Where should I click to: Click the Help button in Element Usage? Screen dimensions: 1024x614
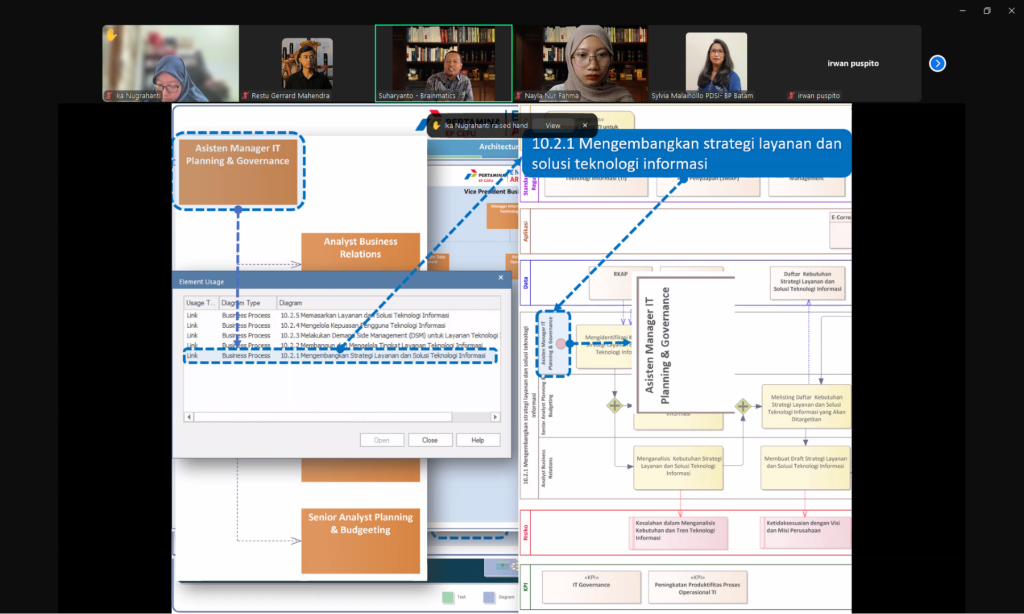477,440
